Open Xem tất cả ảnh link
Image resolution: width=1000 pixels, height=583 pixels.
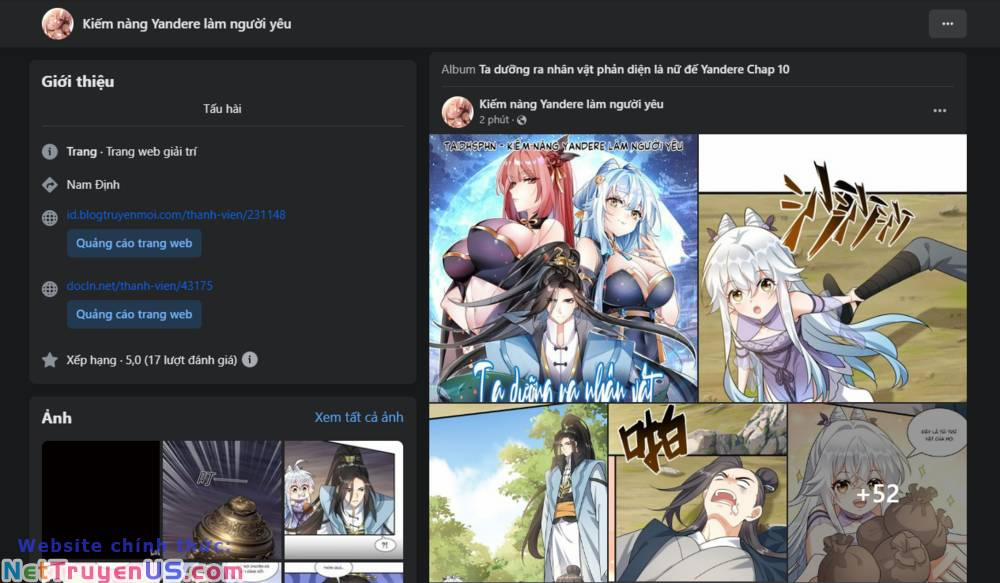[x=358, y=417]
